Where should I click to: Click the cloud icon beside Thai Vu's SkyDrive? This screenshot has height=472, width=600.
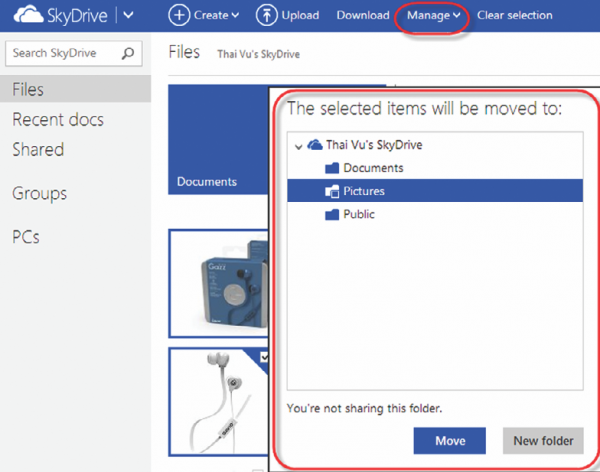[x=315, y=145]
